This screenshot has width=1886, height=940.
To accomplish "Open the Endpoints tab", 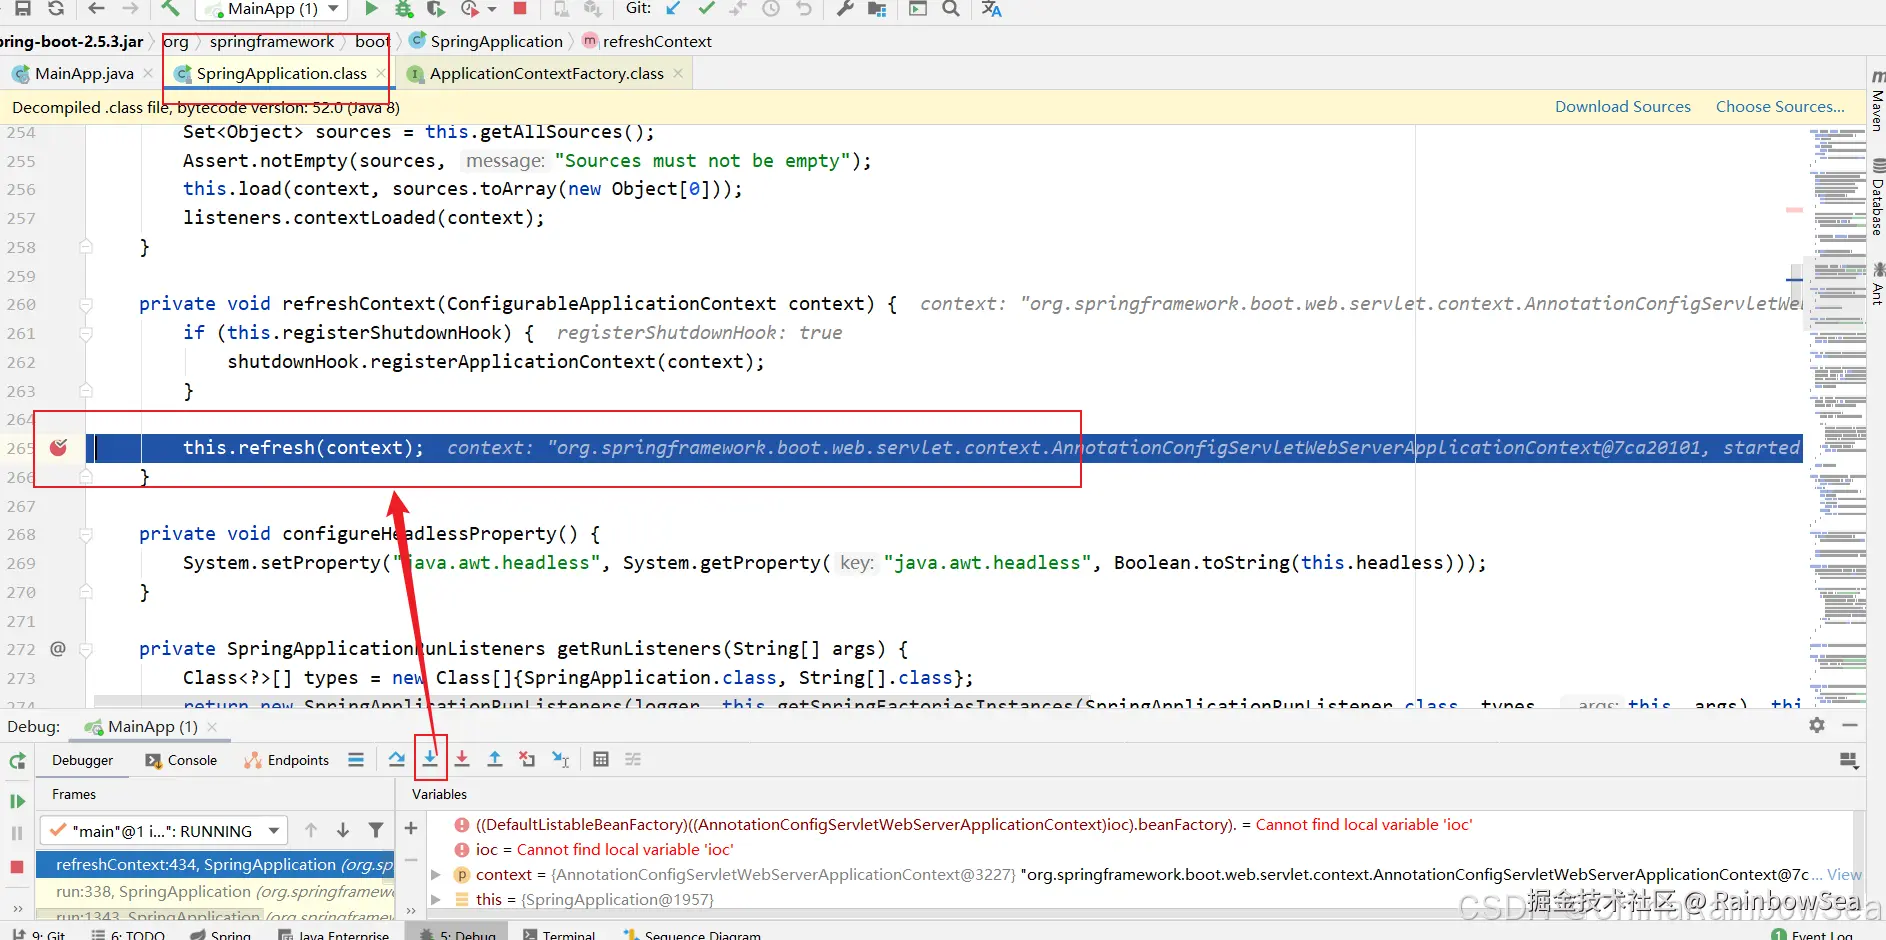I will coord(286,760).
